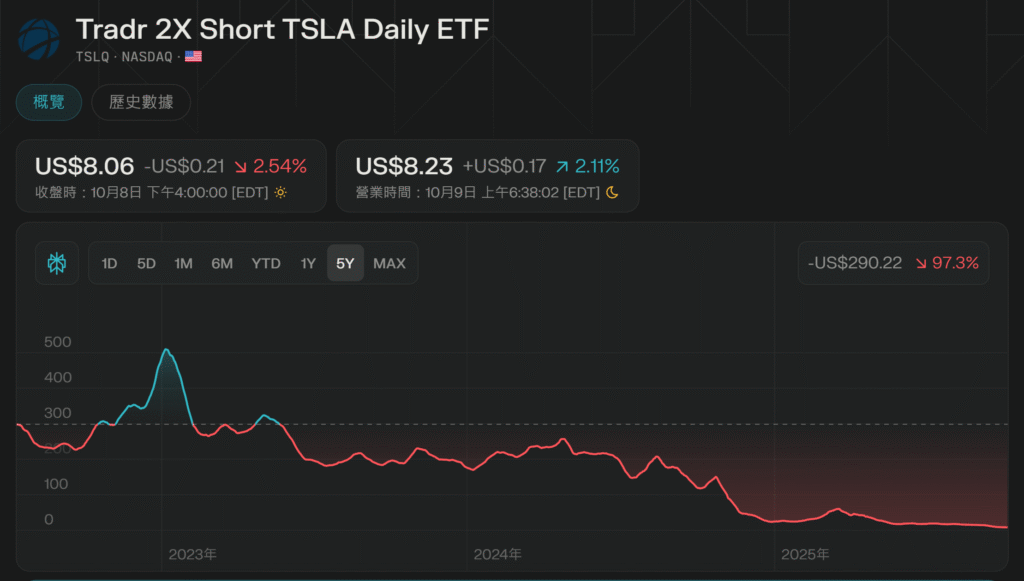Show the 6M chart range
Viewport: 1024px width, 581px height.
(x=222, y=263)
